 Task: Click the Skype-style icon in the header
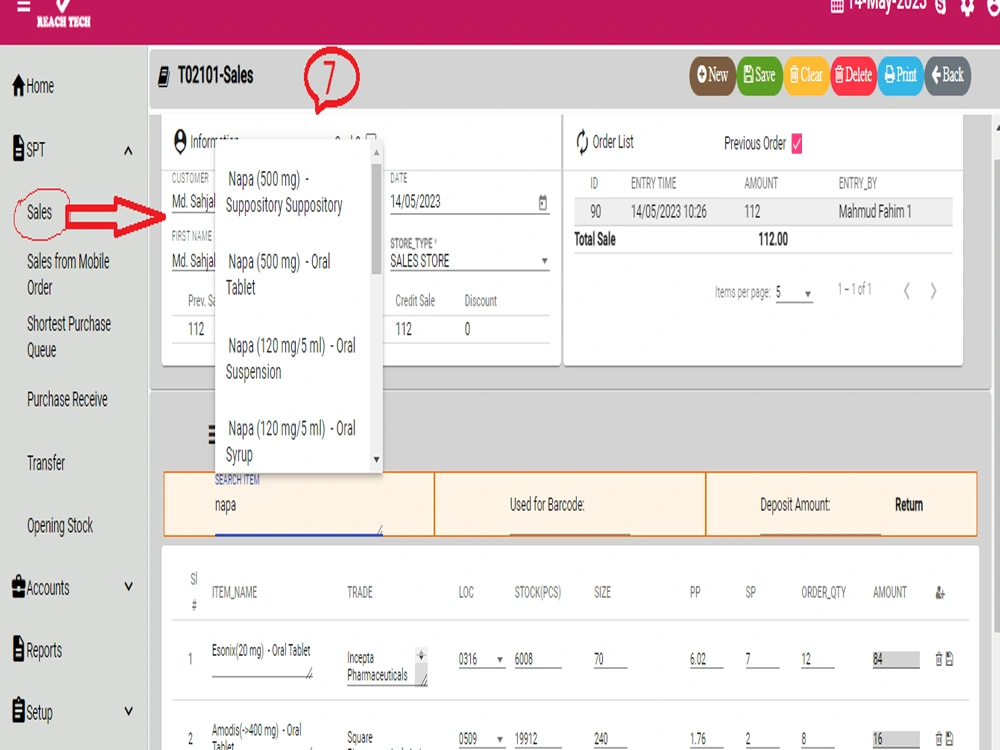pyautogui.click(x=941, y=6)
